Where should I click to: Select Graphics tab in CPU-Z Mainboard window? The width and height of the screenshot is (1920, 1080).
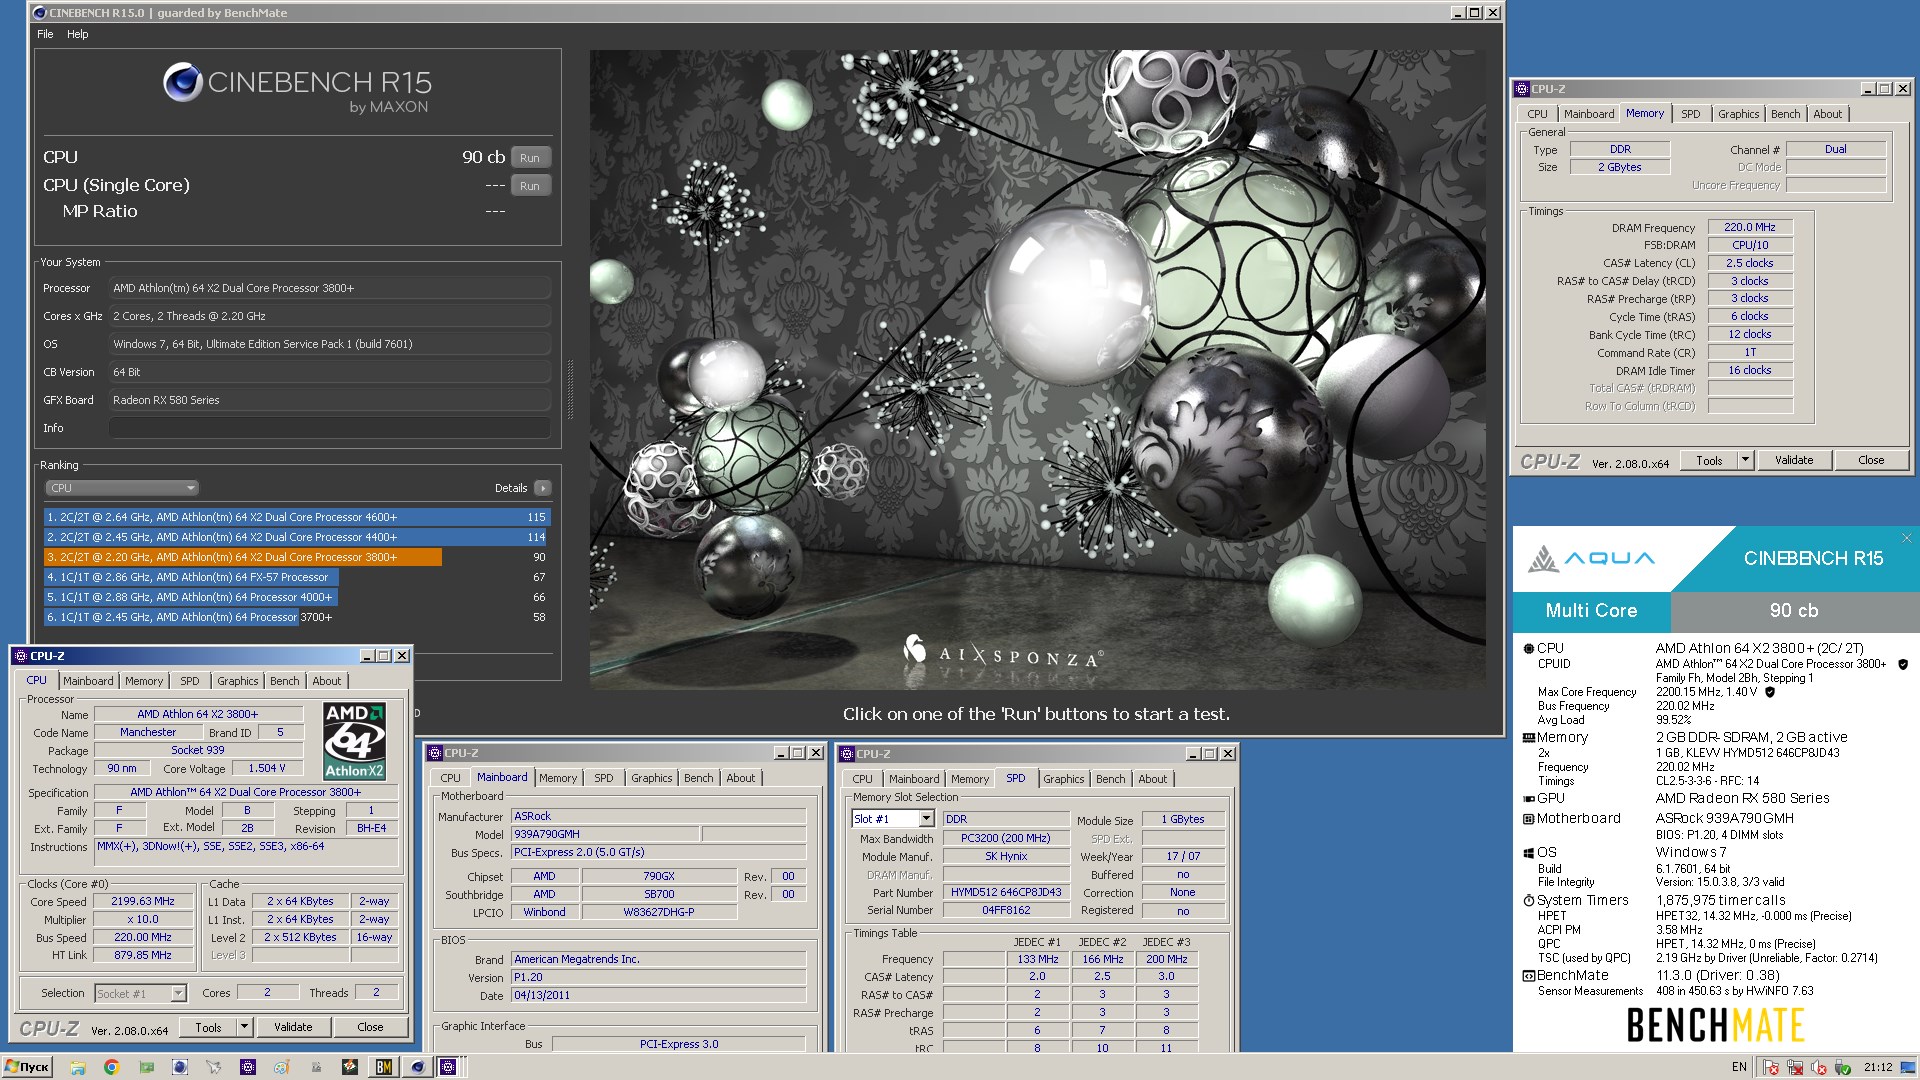[652, 778]
